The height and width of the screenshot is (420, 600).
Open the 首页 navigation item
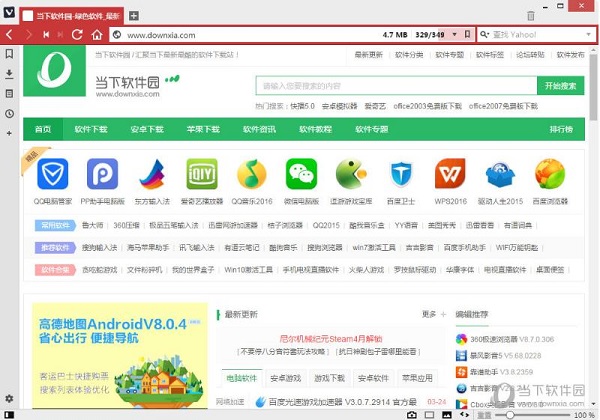coord(43,129)
